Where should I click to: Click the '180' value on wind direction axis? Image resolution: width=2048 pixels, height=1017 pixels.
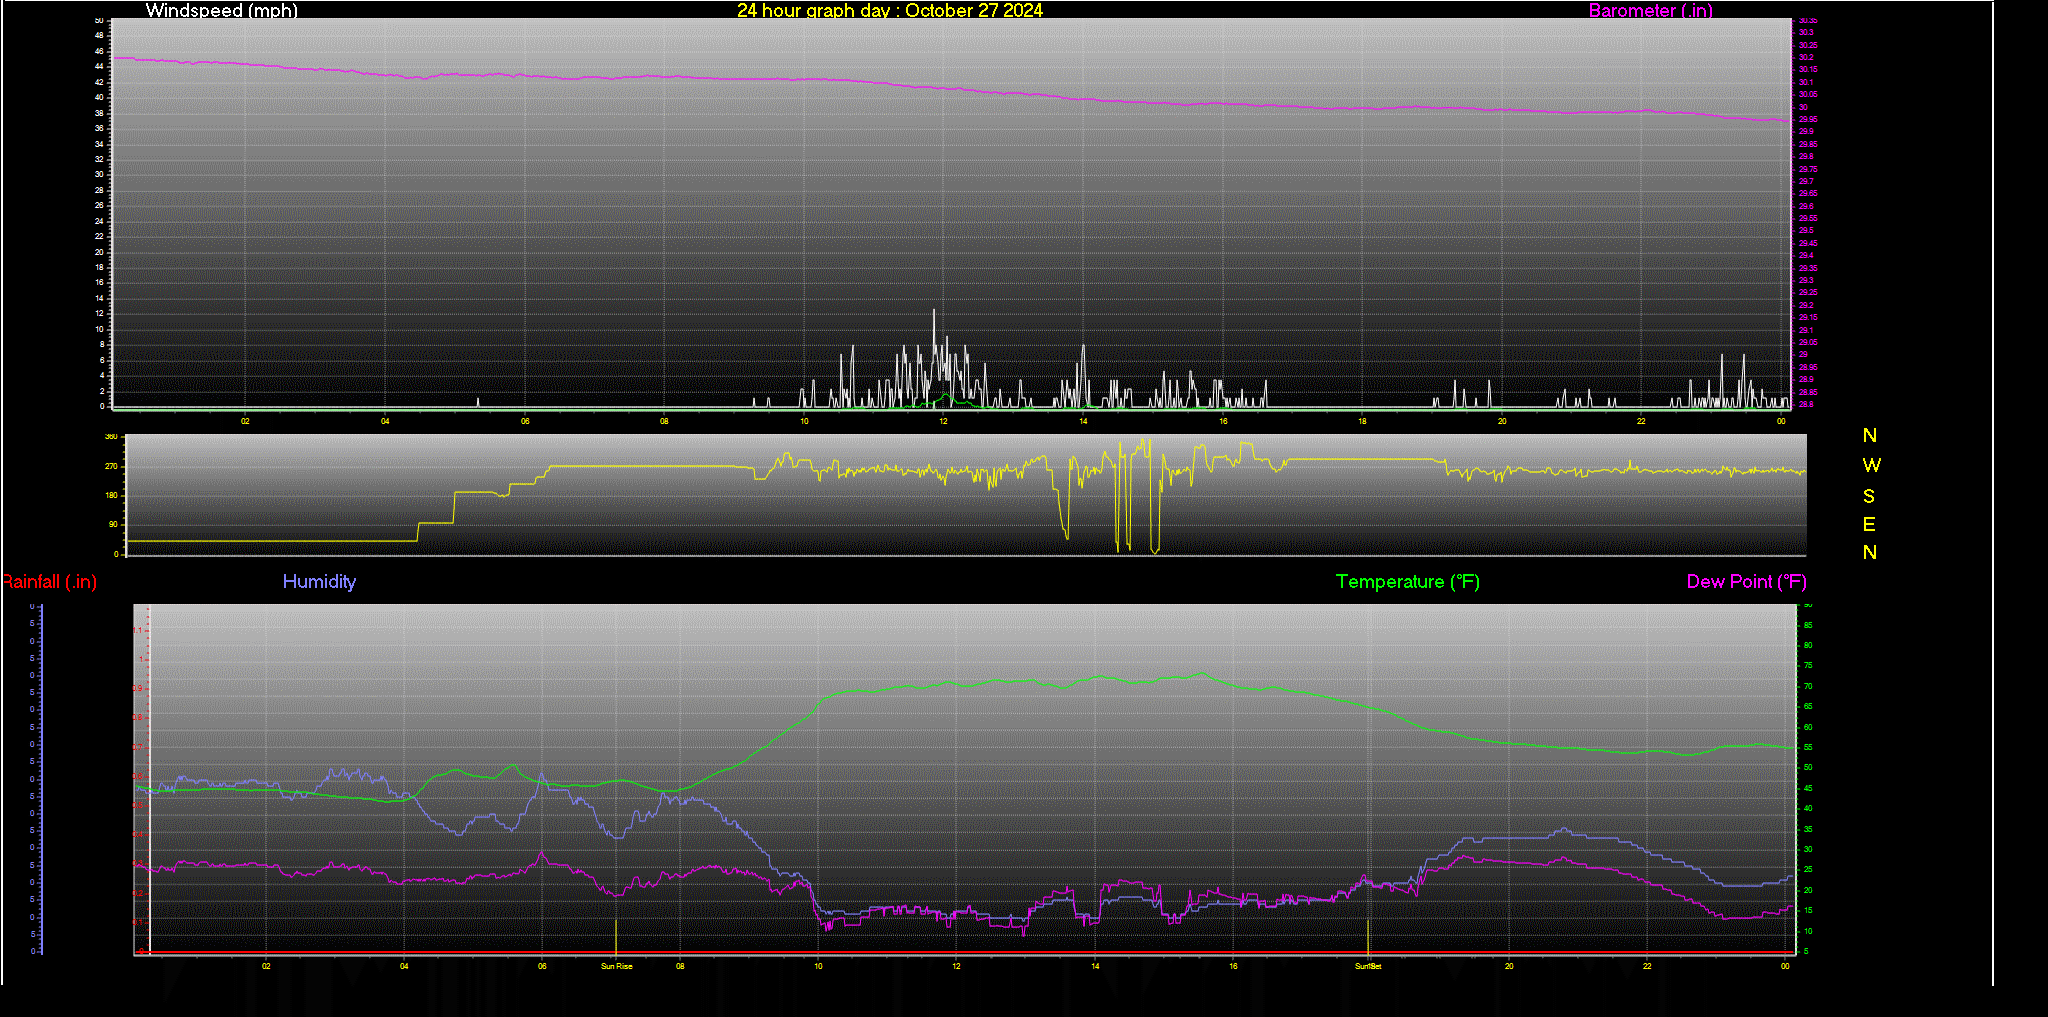tap(111, 495)
